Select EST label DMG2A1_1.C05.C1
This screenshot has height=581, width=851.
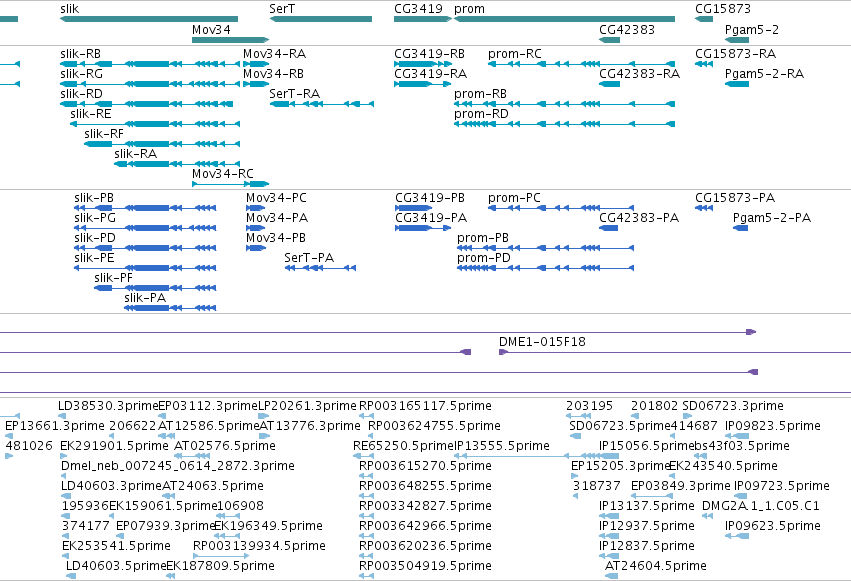(x=761, y=506)
